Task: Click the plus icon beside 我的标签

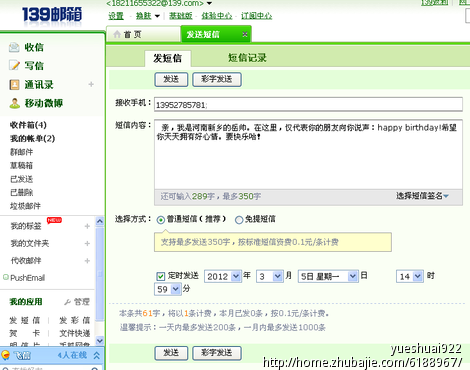Action: [87, 226]
